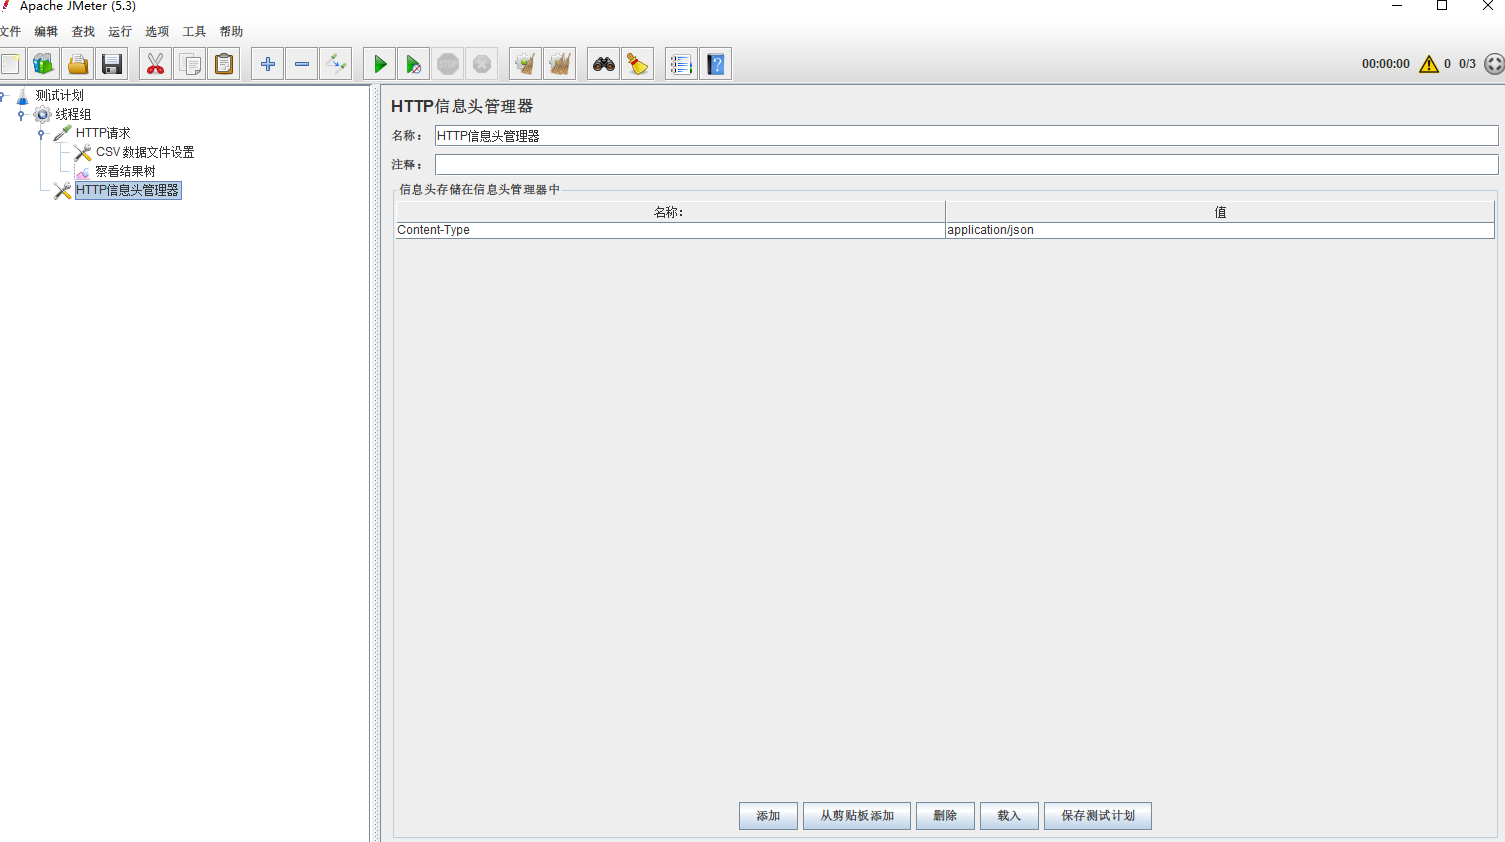Open the 编辑 menu
The width and height of the screenshot is (1505, 842).
click(x=46, y=32)
